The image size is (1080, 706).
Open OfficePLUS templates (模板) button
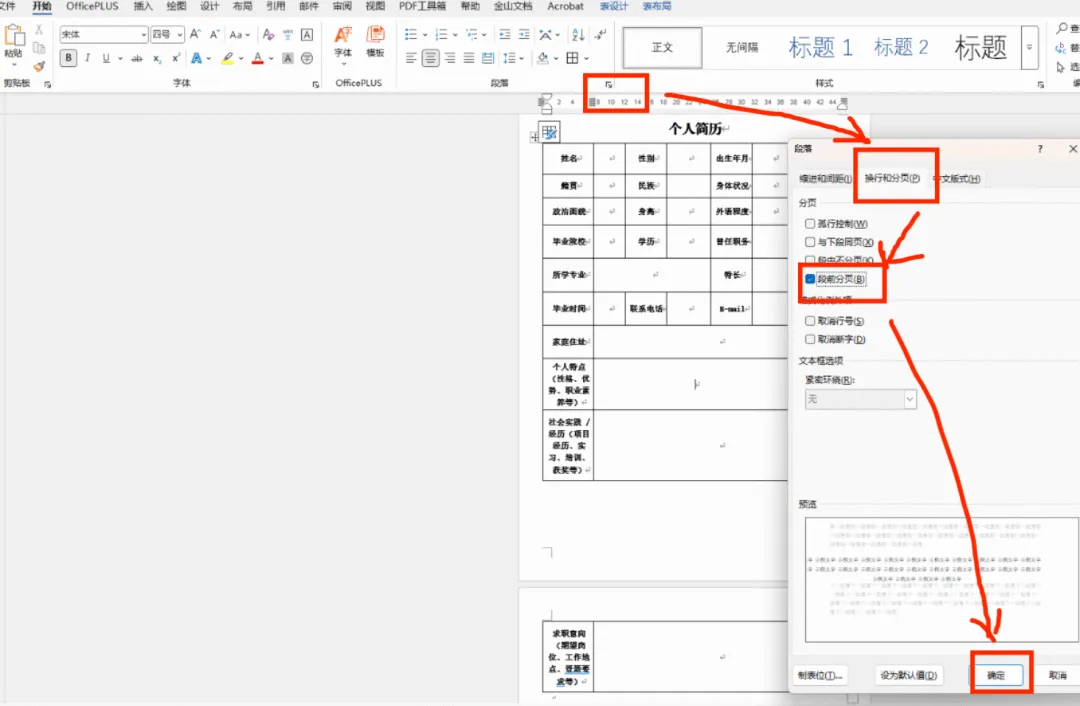coord(375,41)
